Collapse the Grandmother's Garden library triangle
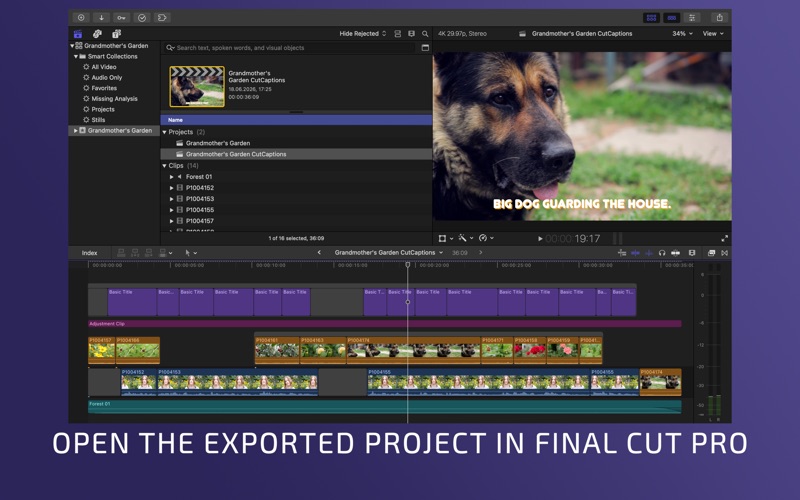 [x=72, y=45]
